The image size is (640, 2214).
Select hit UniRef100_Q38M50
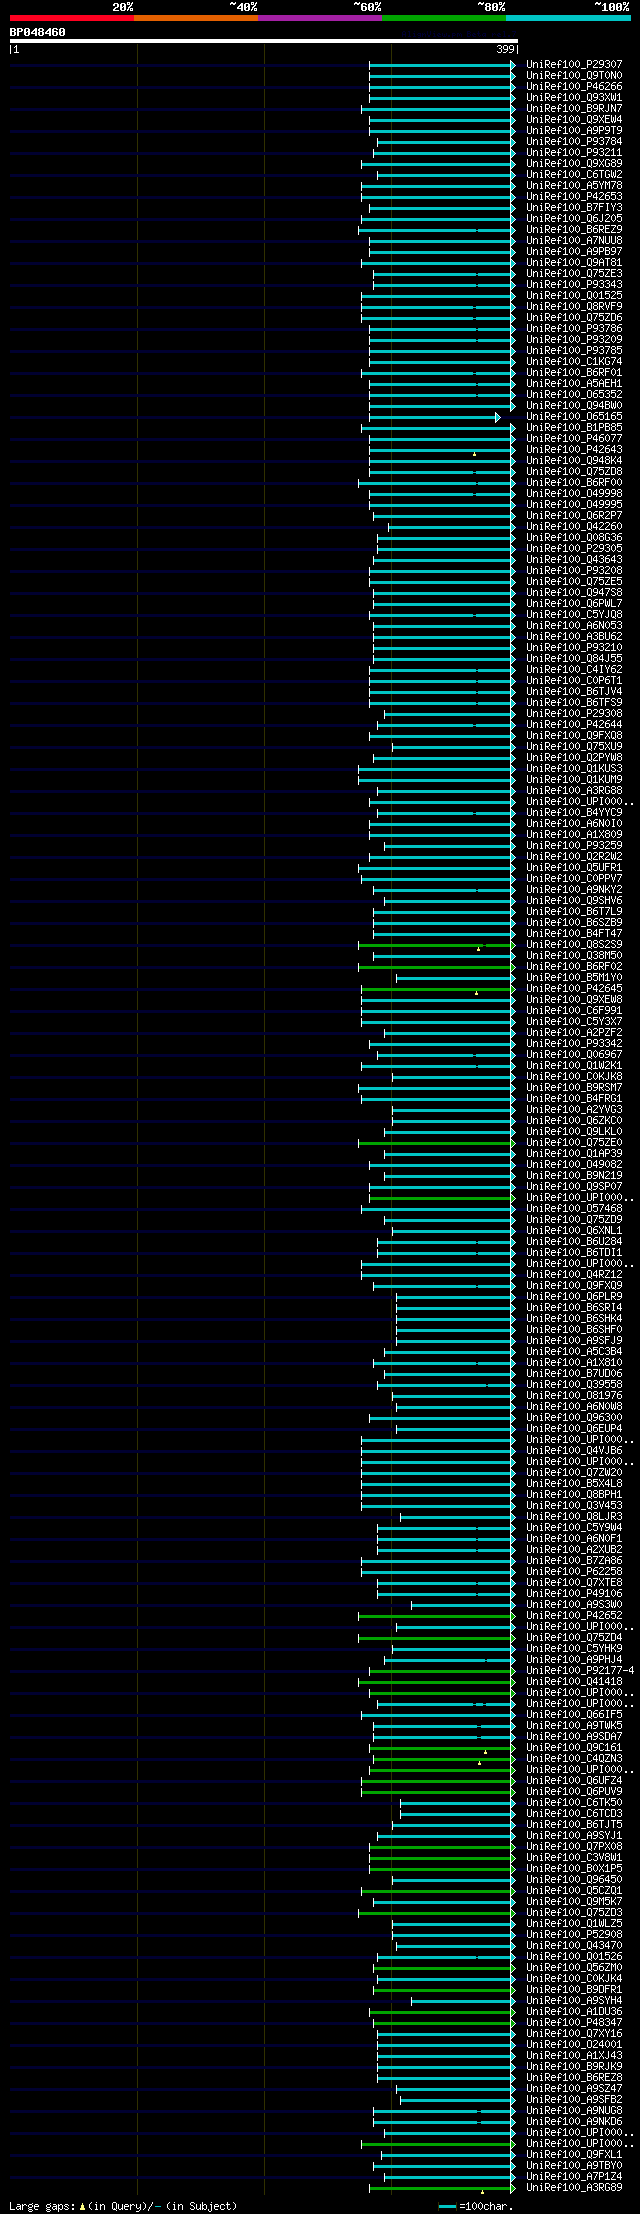click(574, 955)
